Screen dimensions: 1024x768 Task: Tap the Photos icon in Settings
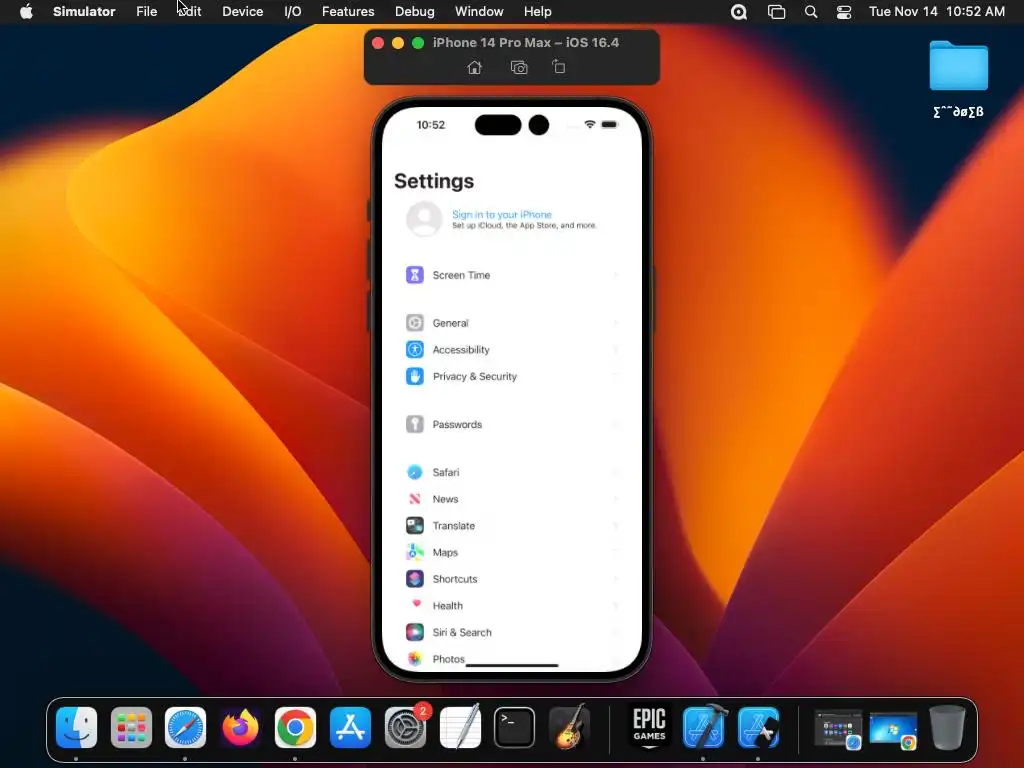[415, 658]
